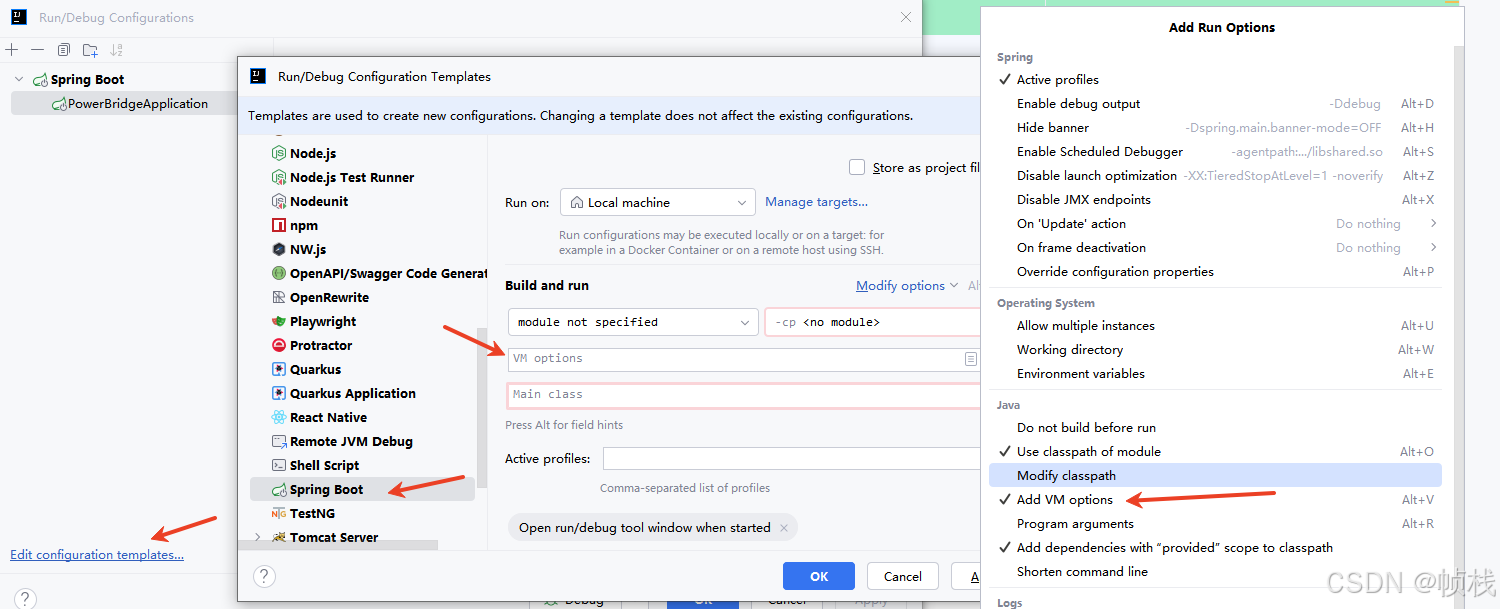The image size is (1500, 609).
Task: Focus the -cp no module field
Action: (872, 322)
